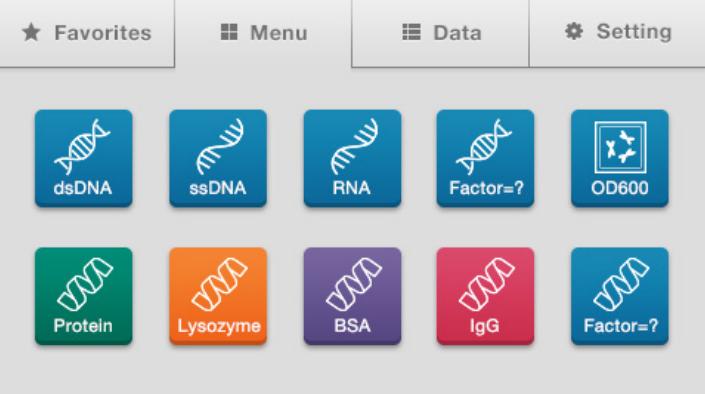
Task: Click the star icon beside Favorites
Action: coord(31,32)
